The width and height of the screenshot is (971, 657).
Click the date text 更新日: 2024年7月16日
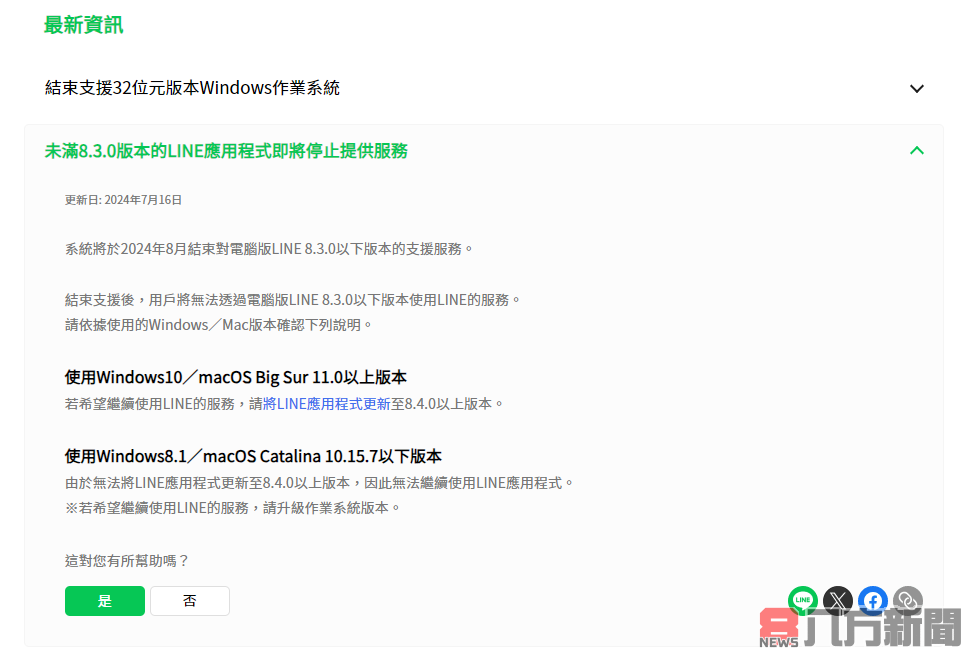tap(123, 199)
